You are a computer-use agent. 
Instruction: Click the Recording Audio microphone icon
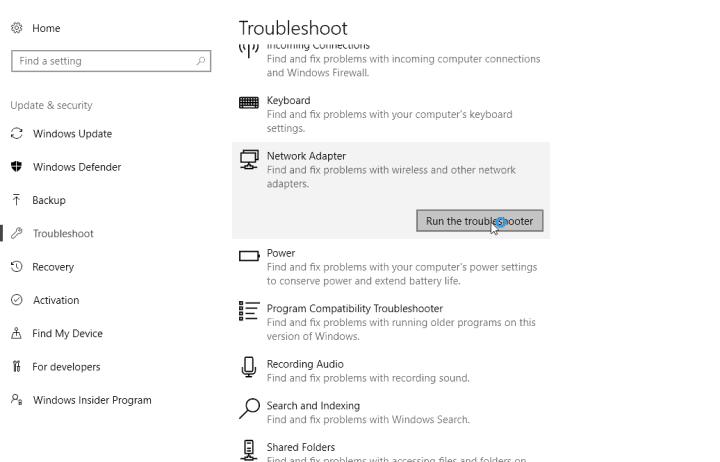249,367
